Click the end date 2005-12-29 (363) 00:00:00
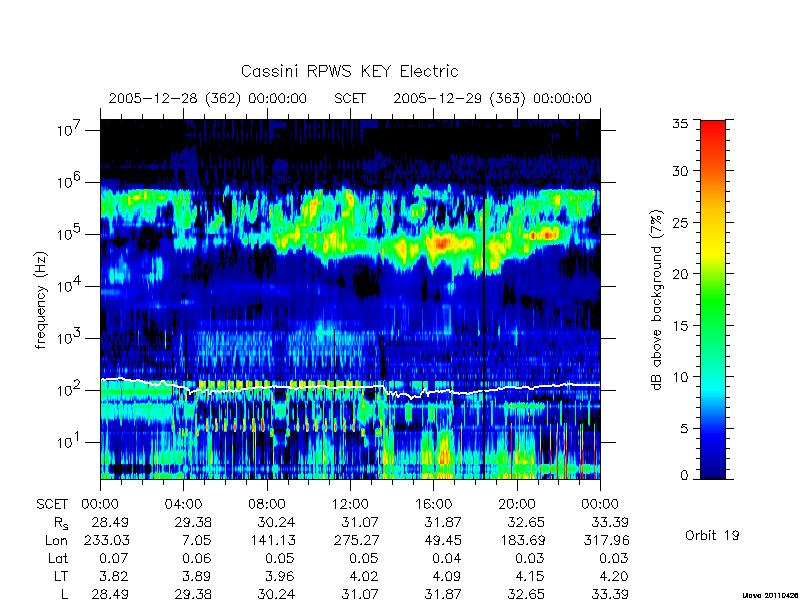Screen dimensions: 800x600 click(492, 98)
